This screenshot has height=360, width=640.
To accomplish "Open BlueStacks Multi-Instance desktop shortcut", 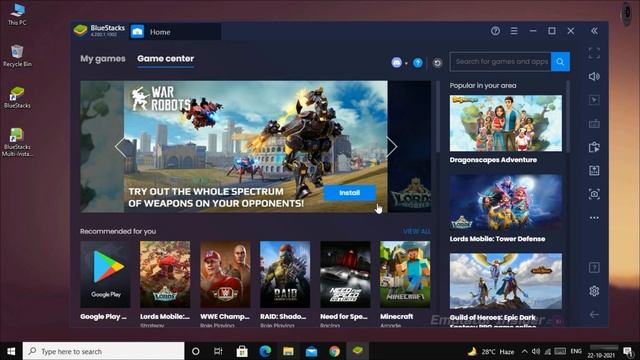I will 17,142.
